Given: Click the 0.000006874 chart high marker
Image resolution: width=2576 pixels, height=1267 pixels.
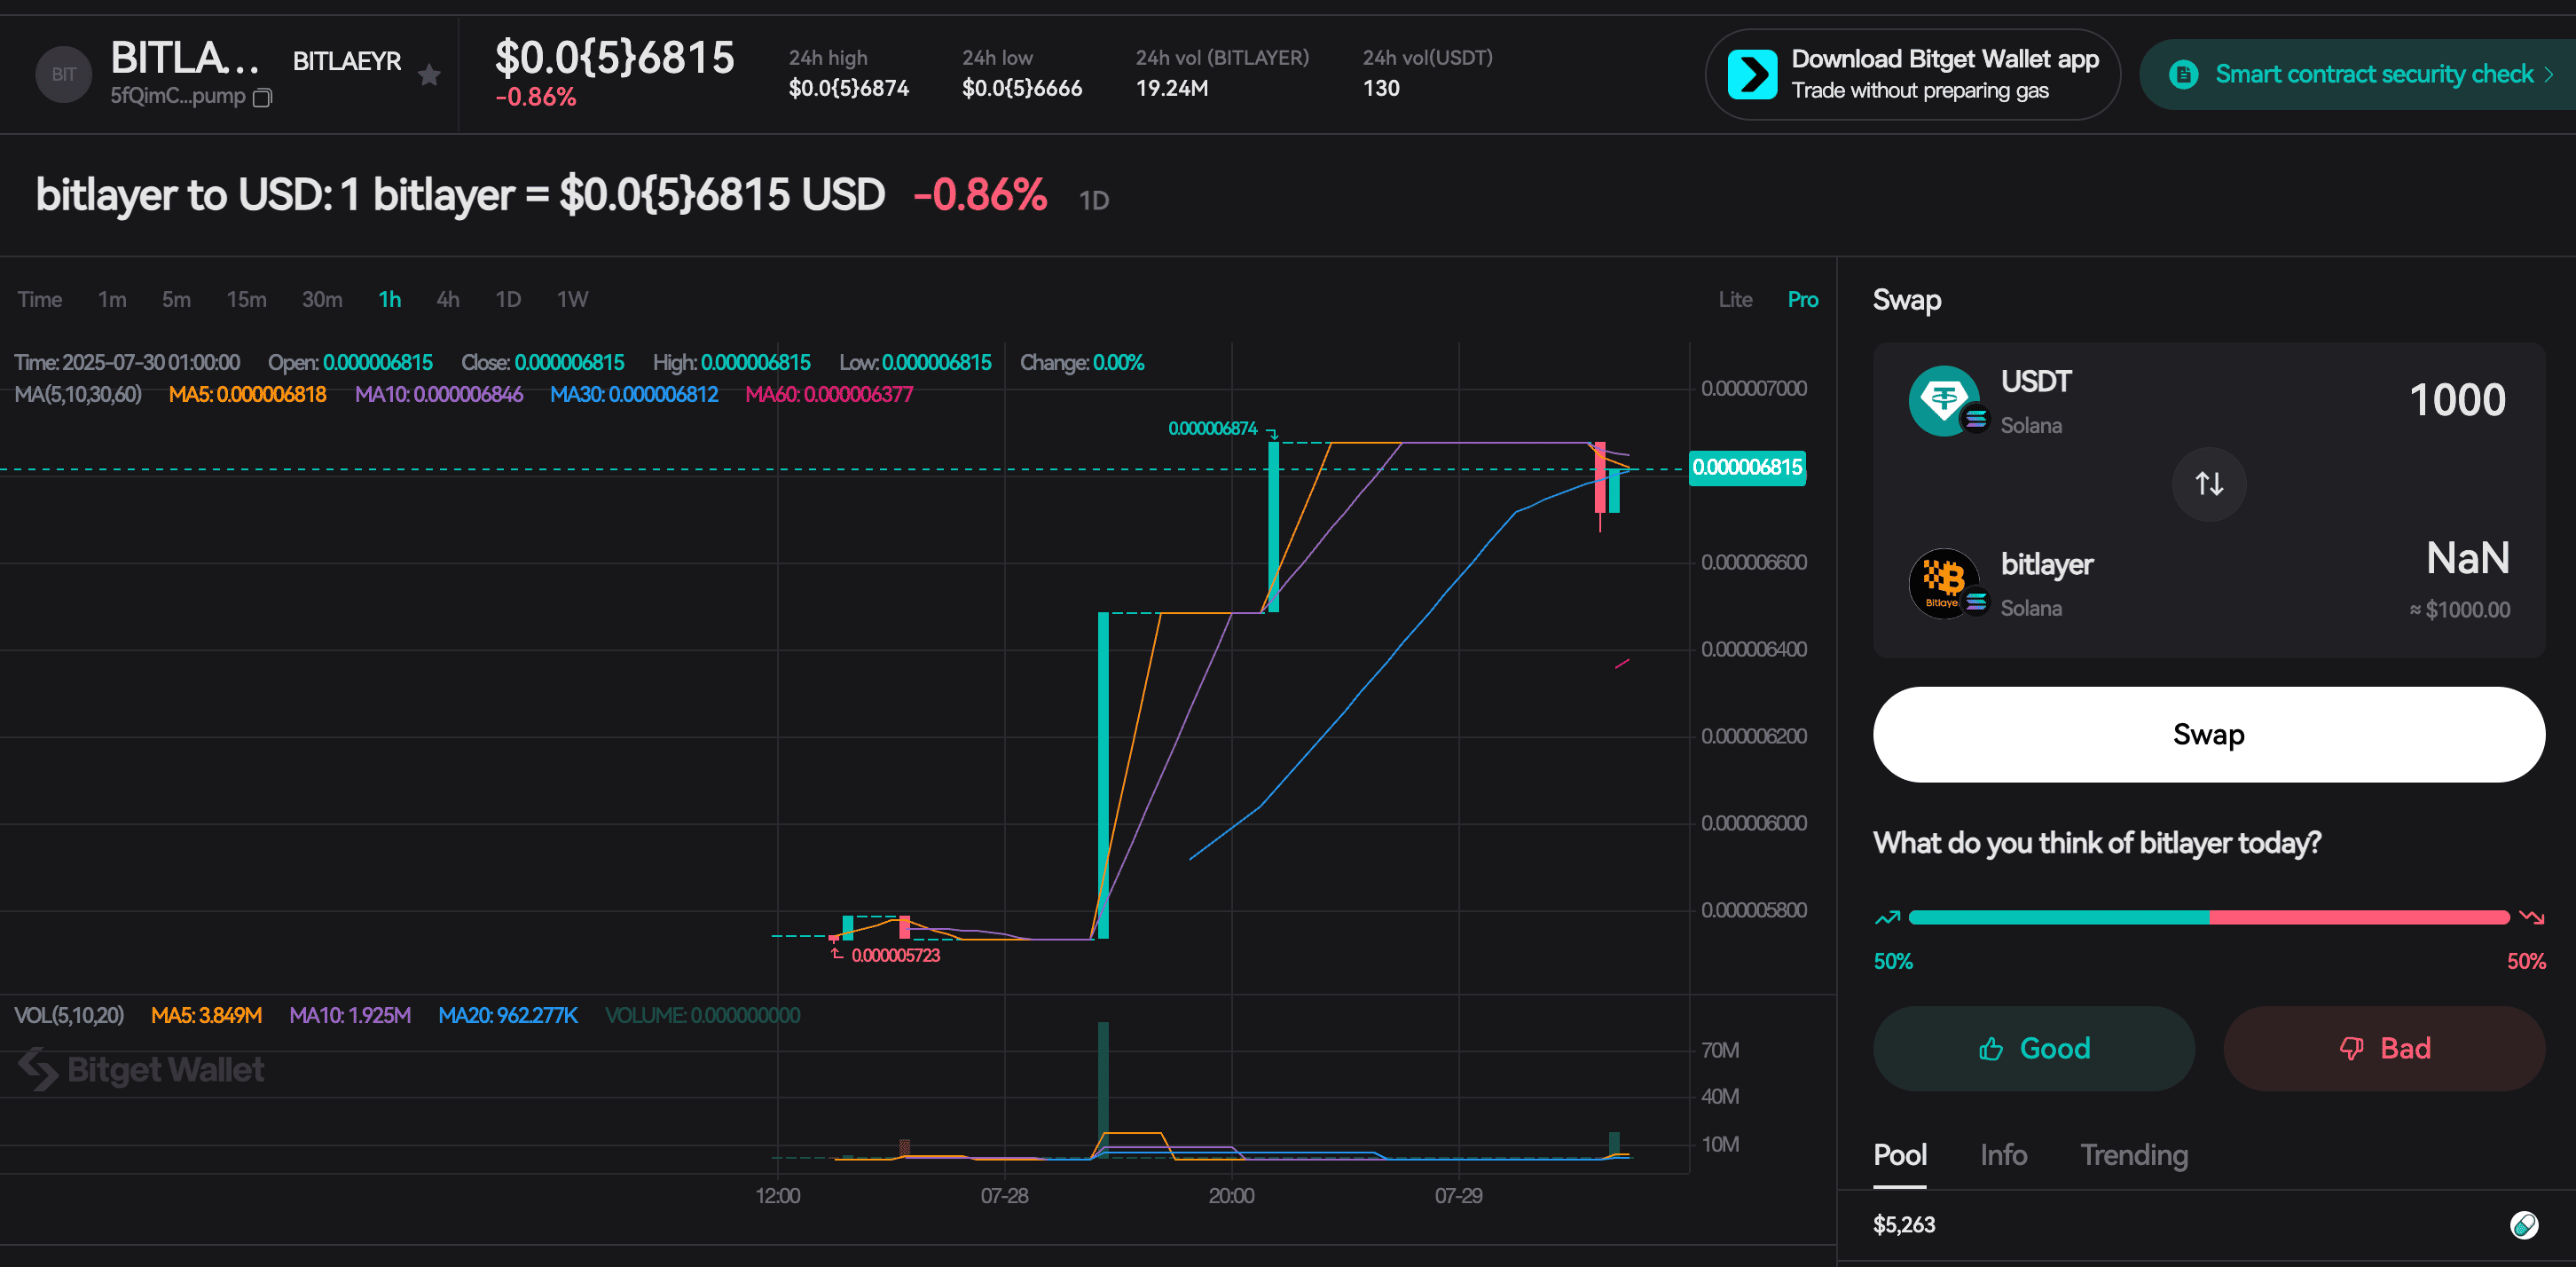Looking at the screenshot, I should point(1212,428).
